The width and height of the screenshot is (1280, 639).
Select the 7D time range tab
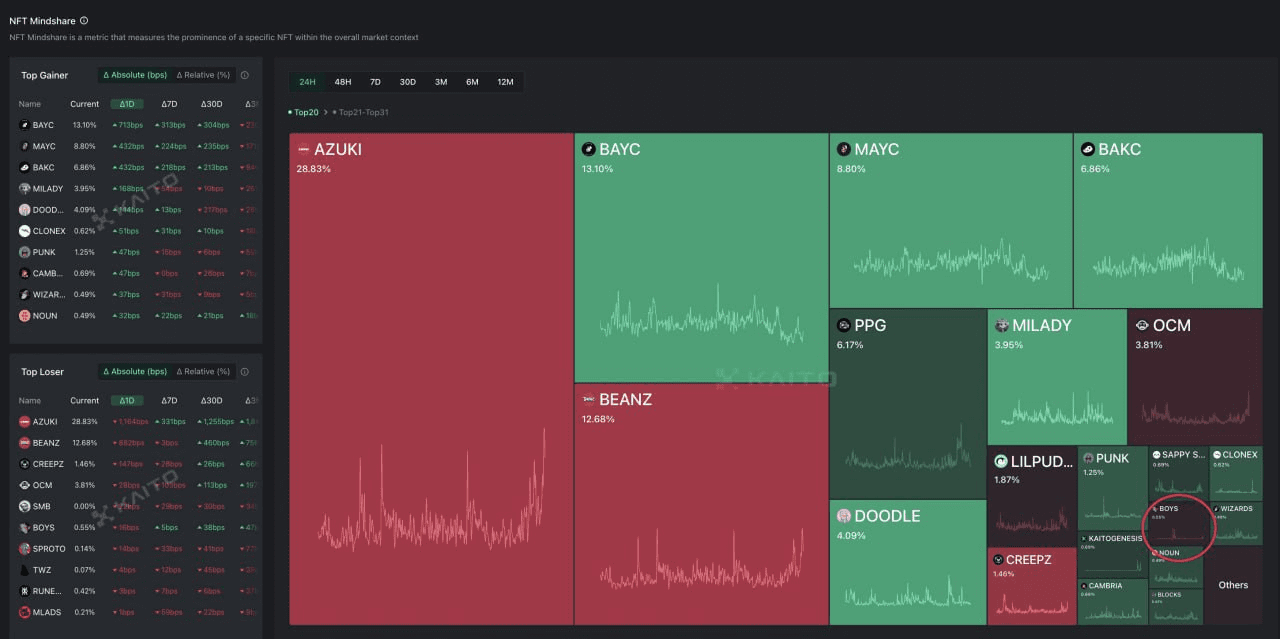[x=375, y=82]
